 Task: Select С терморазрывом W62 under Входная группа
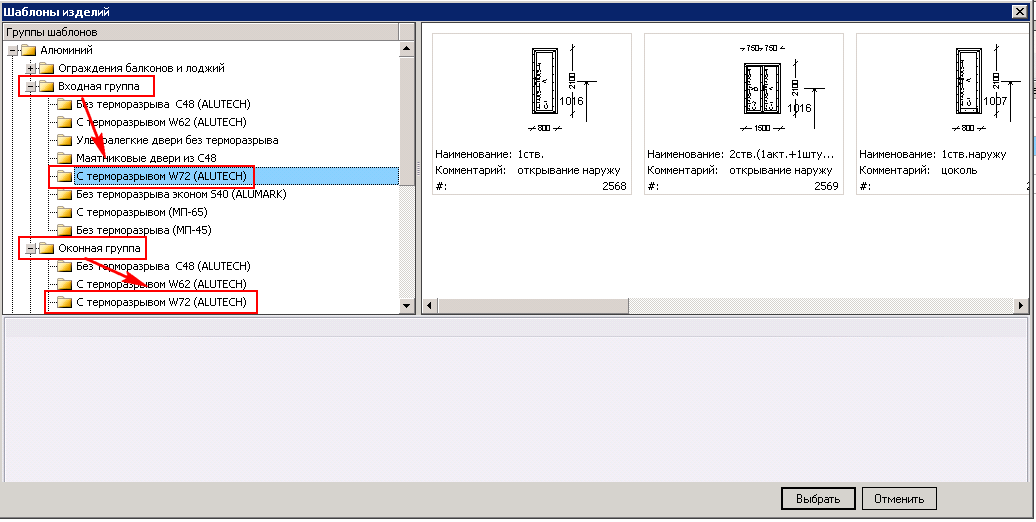pyautogui.click(x=161, y=122)
